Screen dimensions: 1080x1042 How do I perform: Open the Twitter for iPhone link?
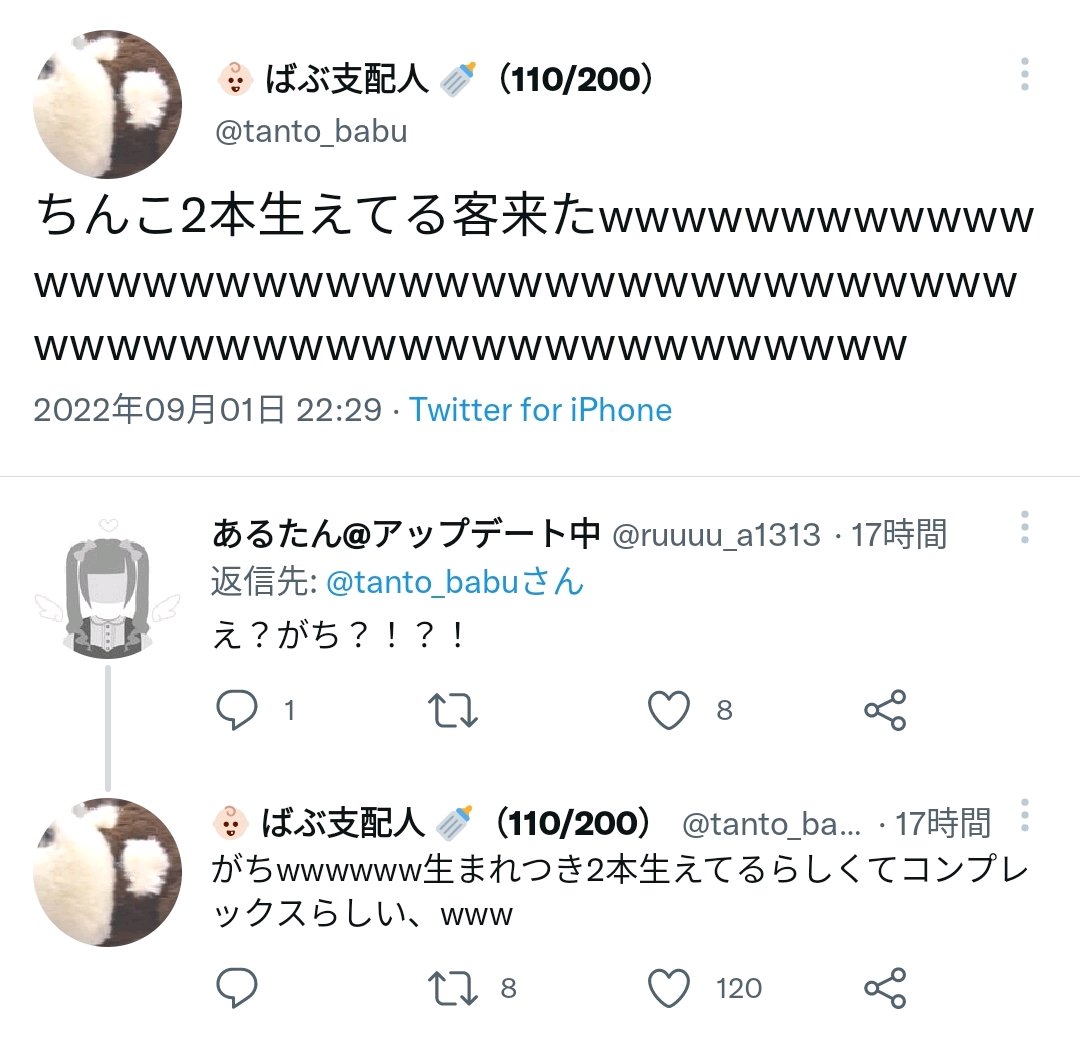(x=541, y=410)
